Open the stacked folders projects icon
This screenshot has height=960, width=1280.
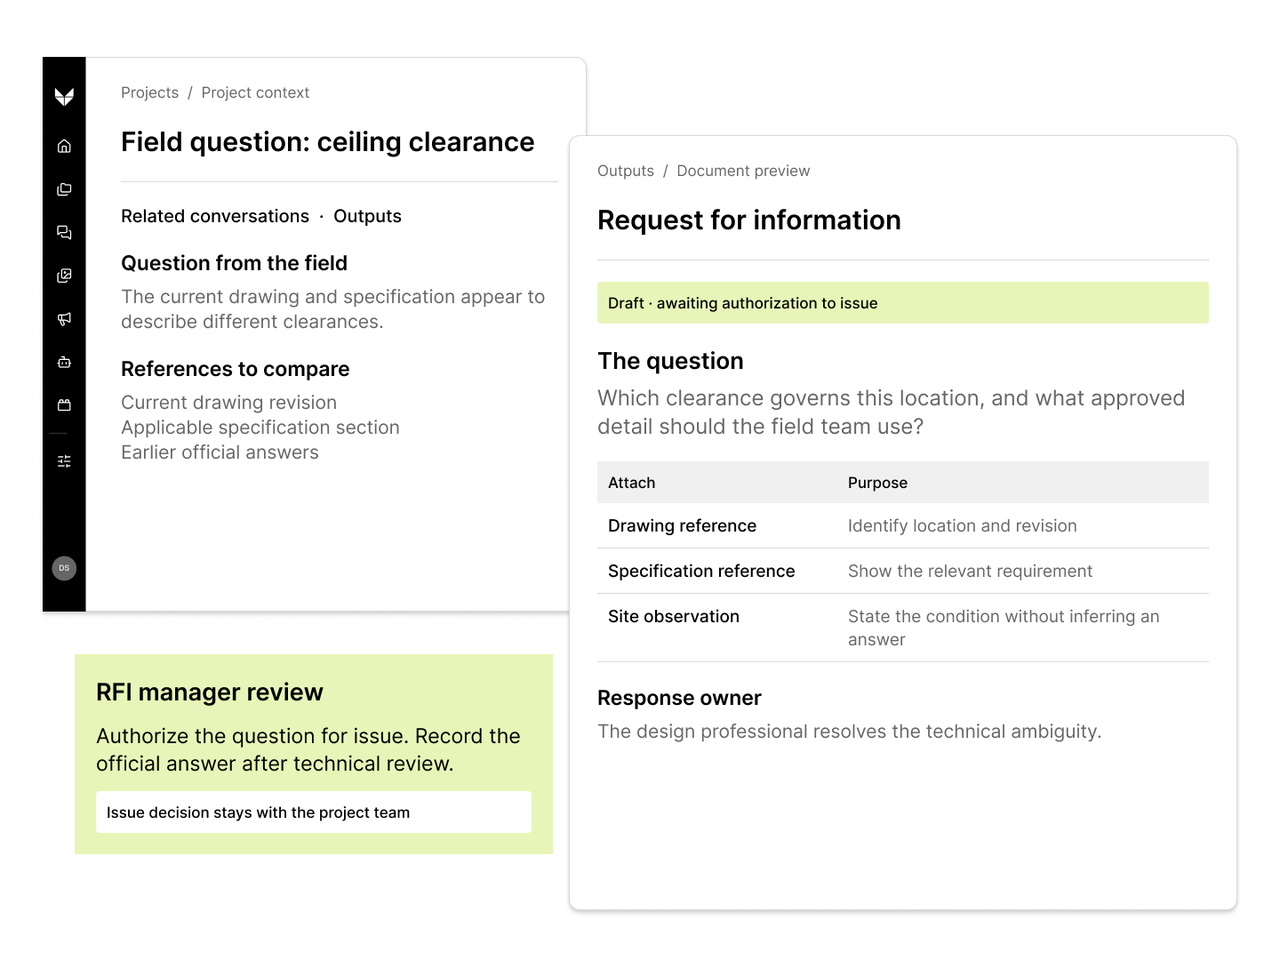click(x=64, y=190)
